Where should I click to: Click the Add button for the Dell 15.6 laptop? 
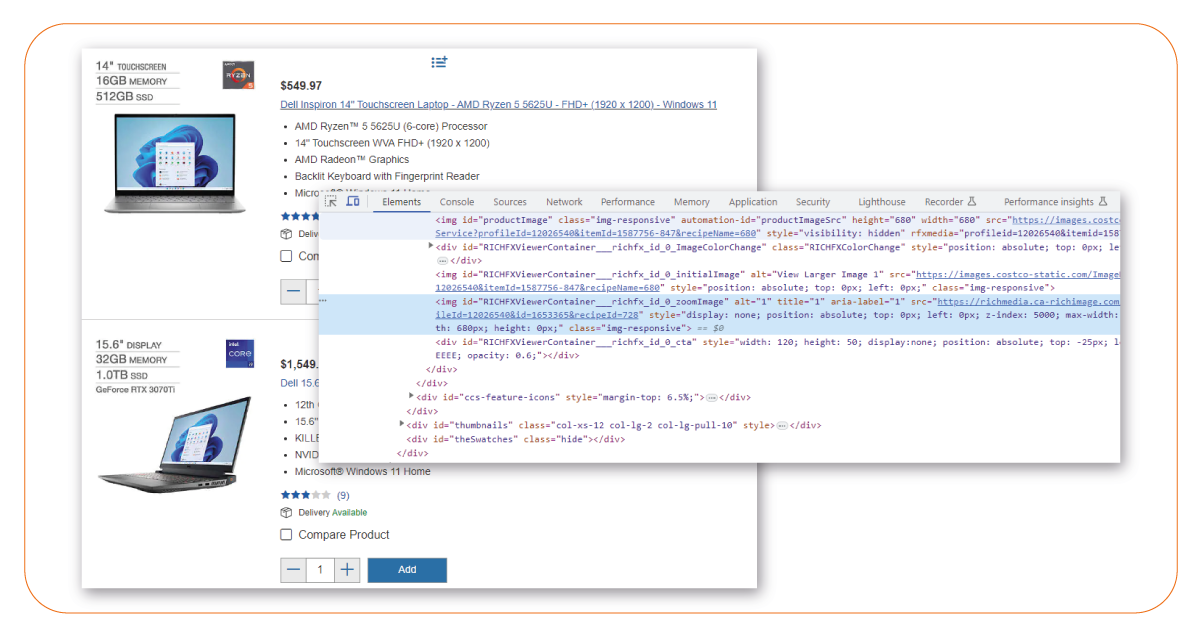click(x=407, y=570)
